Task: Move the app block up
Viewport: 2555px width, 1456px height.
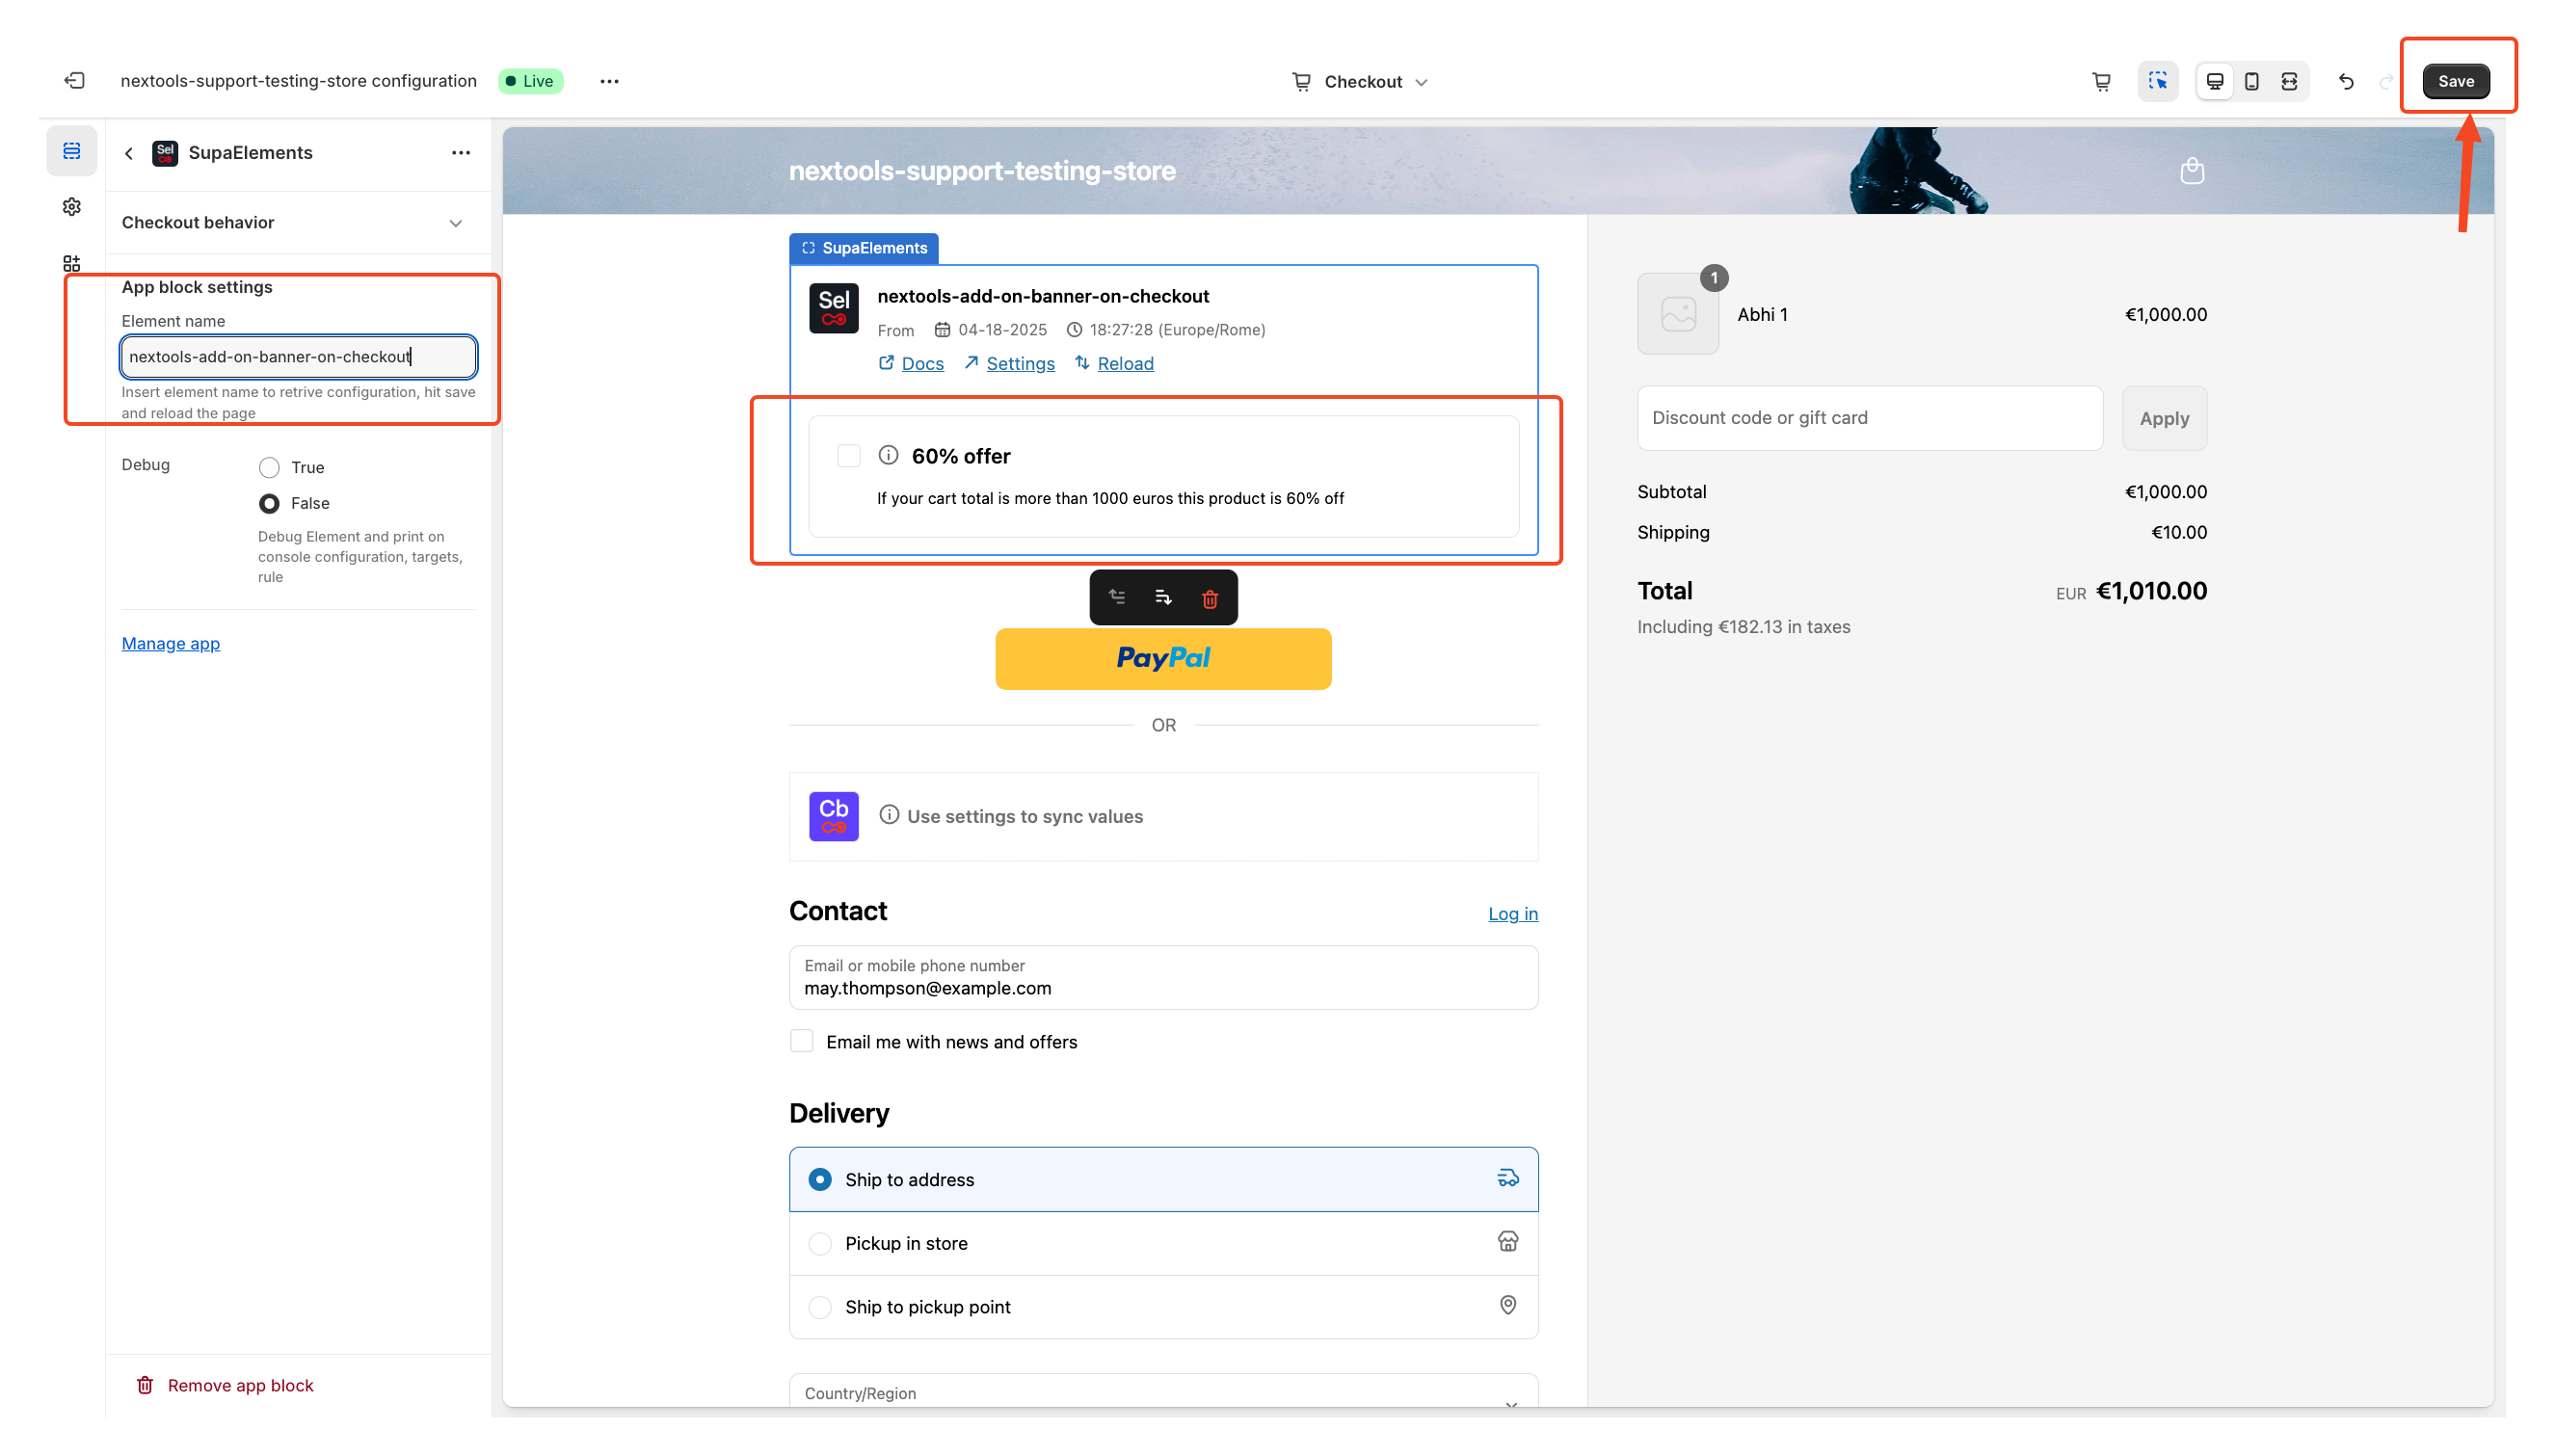Action: pyautogui.click(x=1117, y=597)
